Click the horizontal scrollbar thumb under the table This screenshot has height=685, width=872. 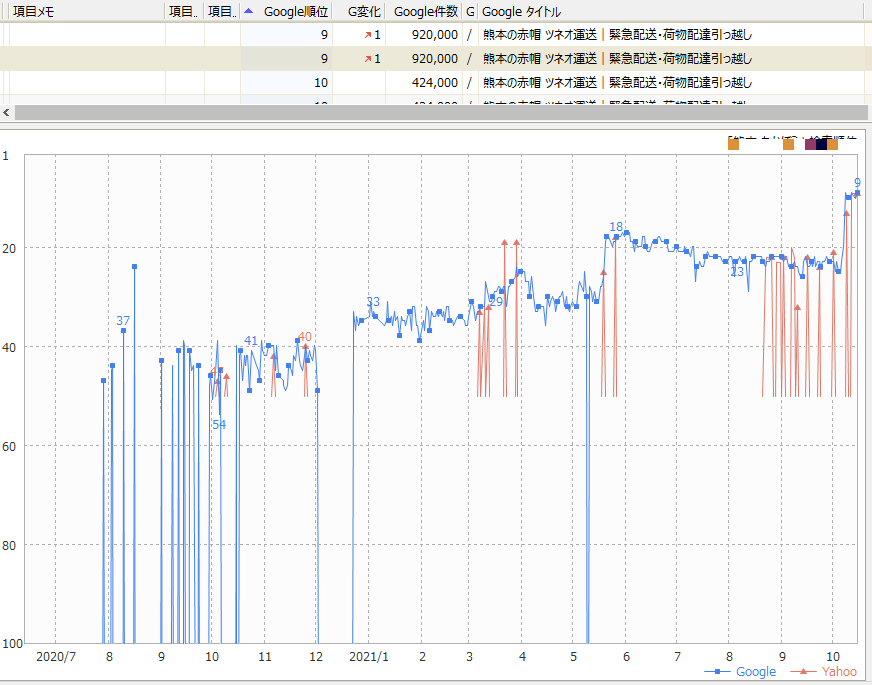click(441, 113)
